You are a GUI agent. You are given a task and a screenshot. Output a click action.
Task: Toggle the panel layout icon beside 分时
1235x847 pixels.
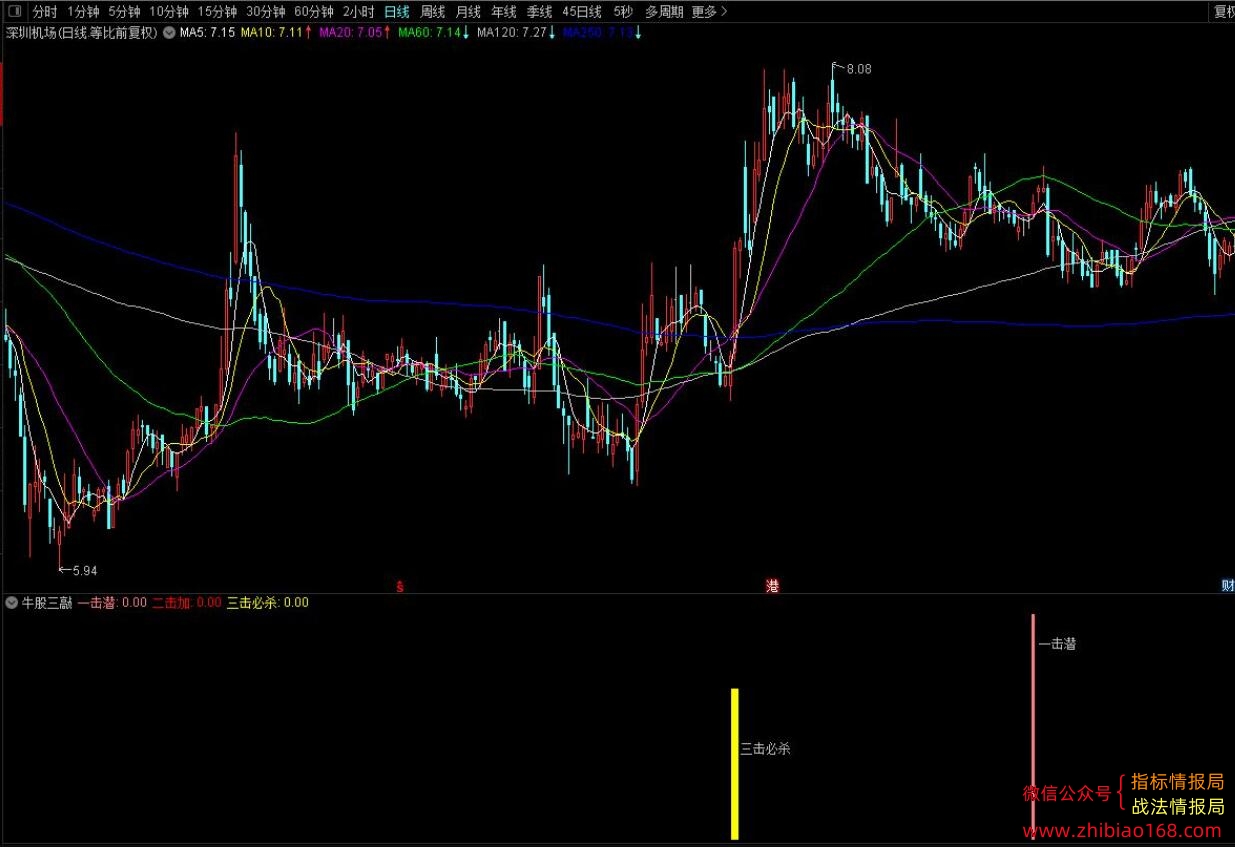14,12
